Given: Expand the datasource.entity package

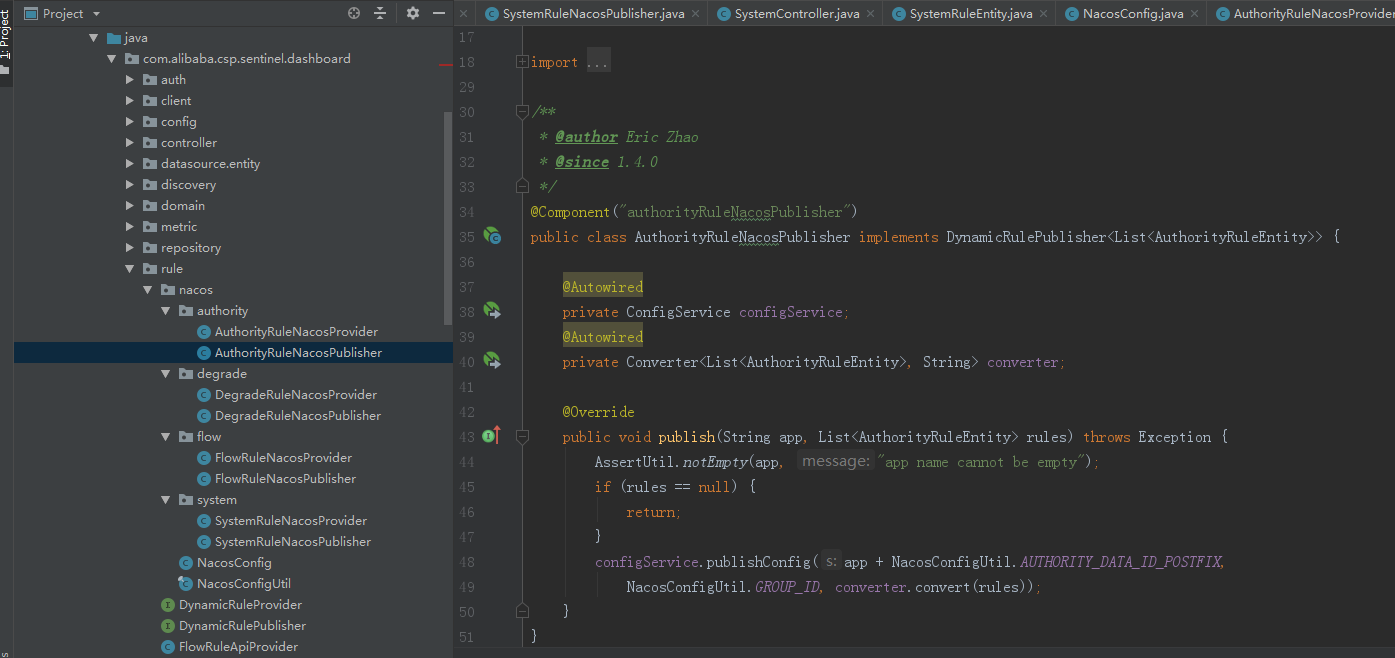Looking at the screenshot, I should point(130,164).
